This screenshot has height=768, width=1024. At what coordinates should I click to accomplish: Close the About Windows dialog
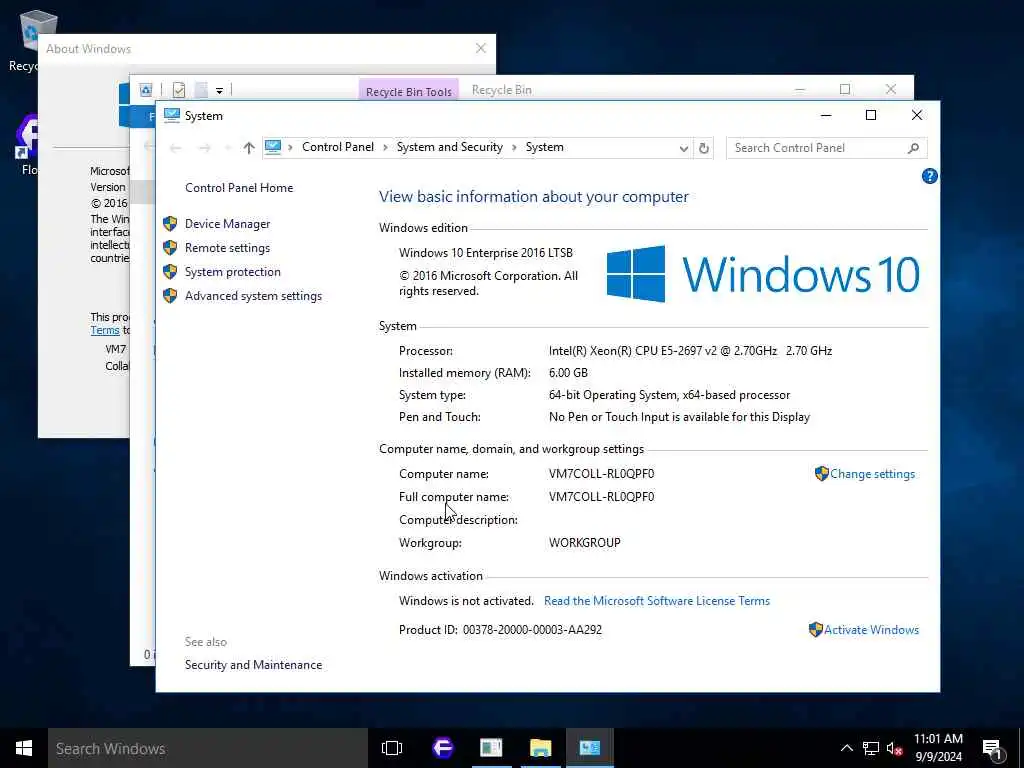point(481,48)
